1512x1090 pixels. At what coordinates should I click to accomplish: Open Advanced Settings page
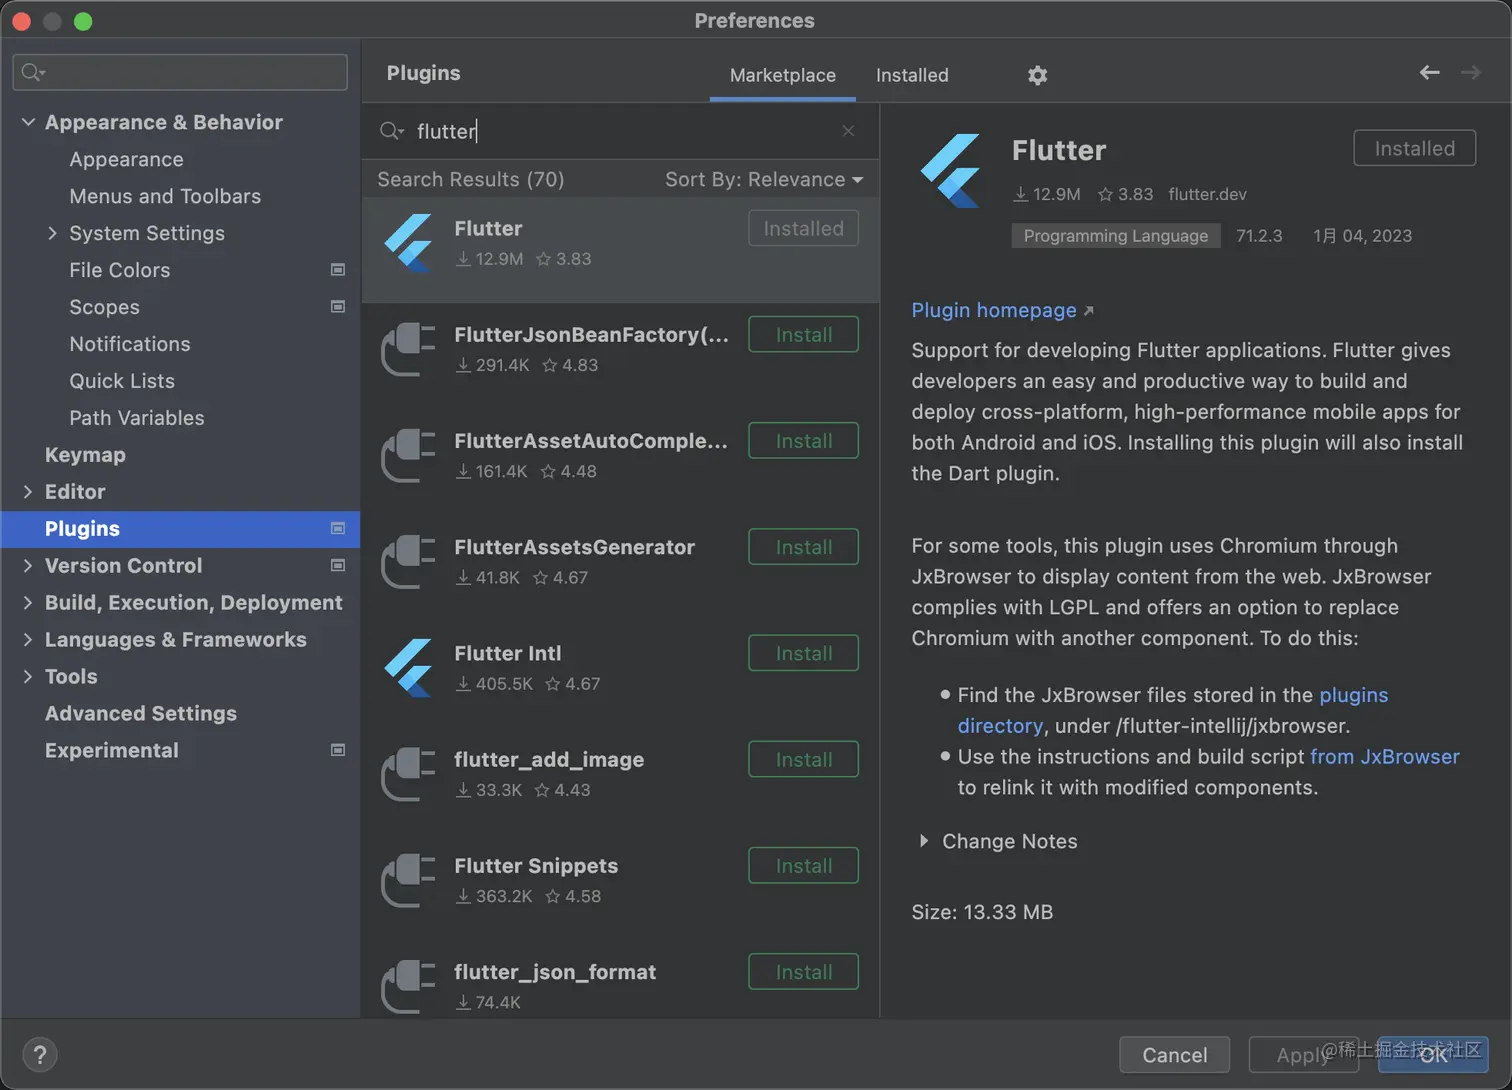[x=141, y=713]
